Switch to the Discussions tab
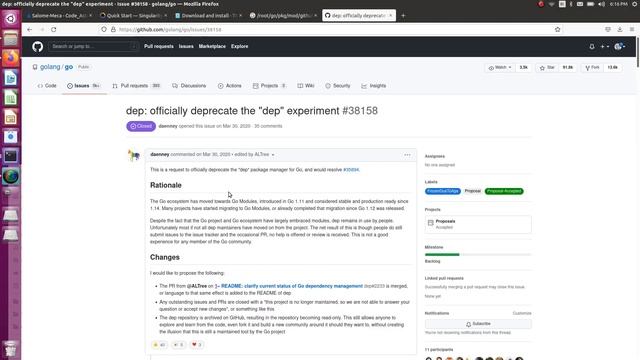This screenshot has height=360, width=640. click(x=189, y=86)
